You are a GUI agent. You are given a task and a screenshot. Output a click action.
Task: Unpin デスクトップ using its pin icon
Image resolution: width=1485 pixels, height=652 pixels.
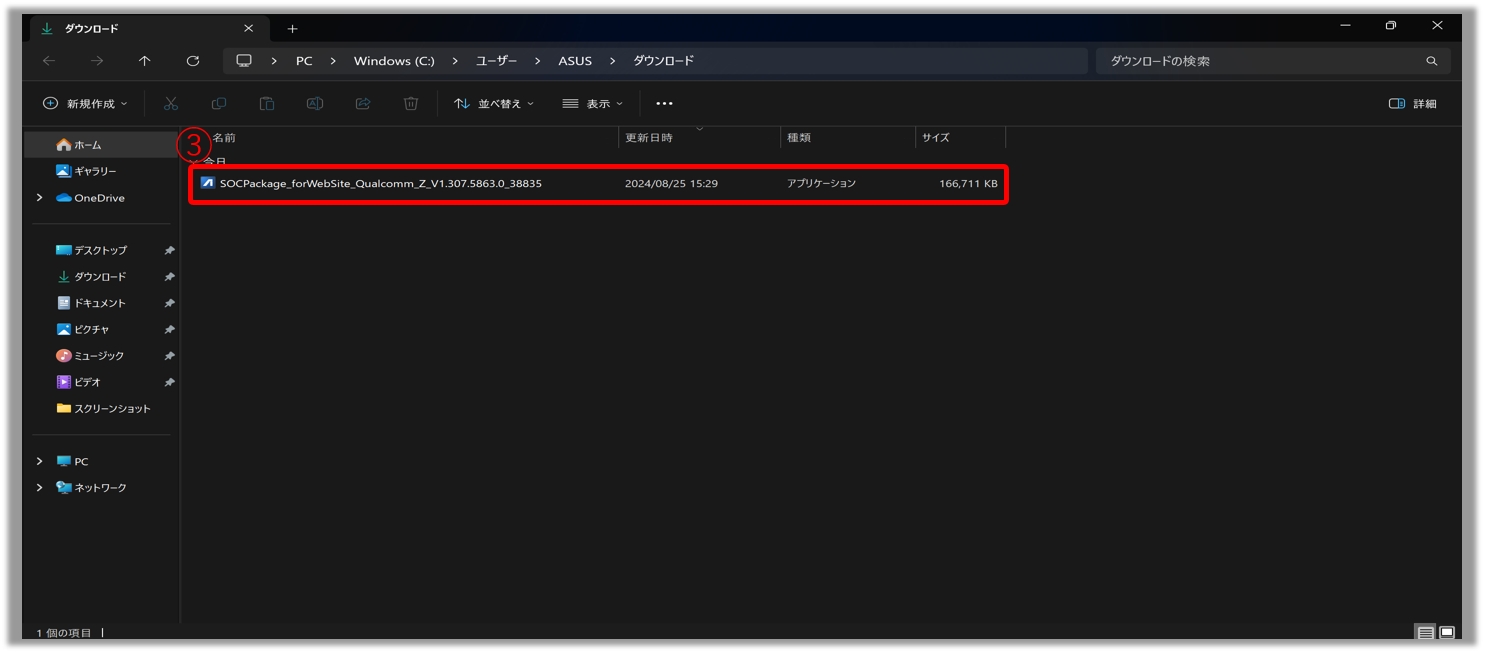169,250
